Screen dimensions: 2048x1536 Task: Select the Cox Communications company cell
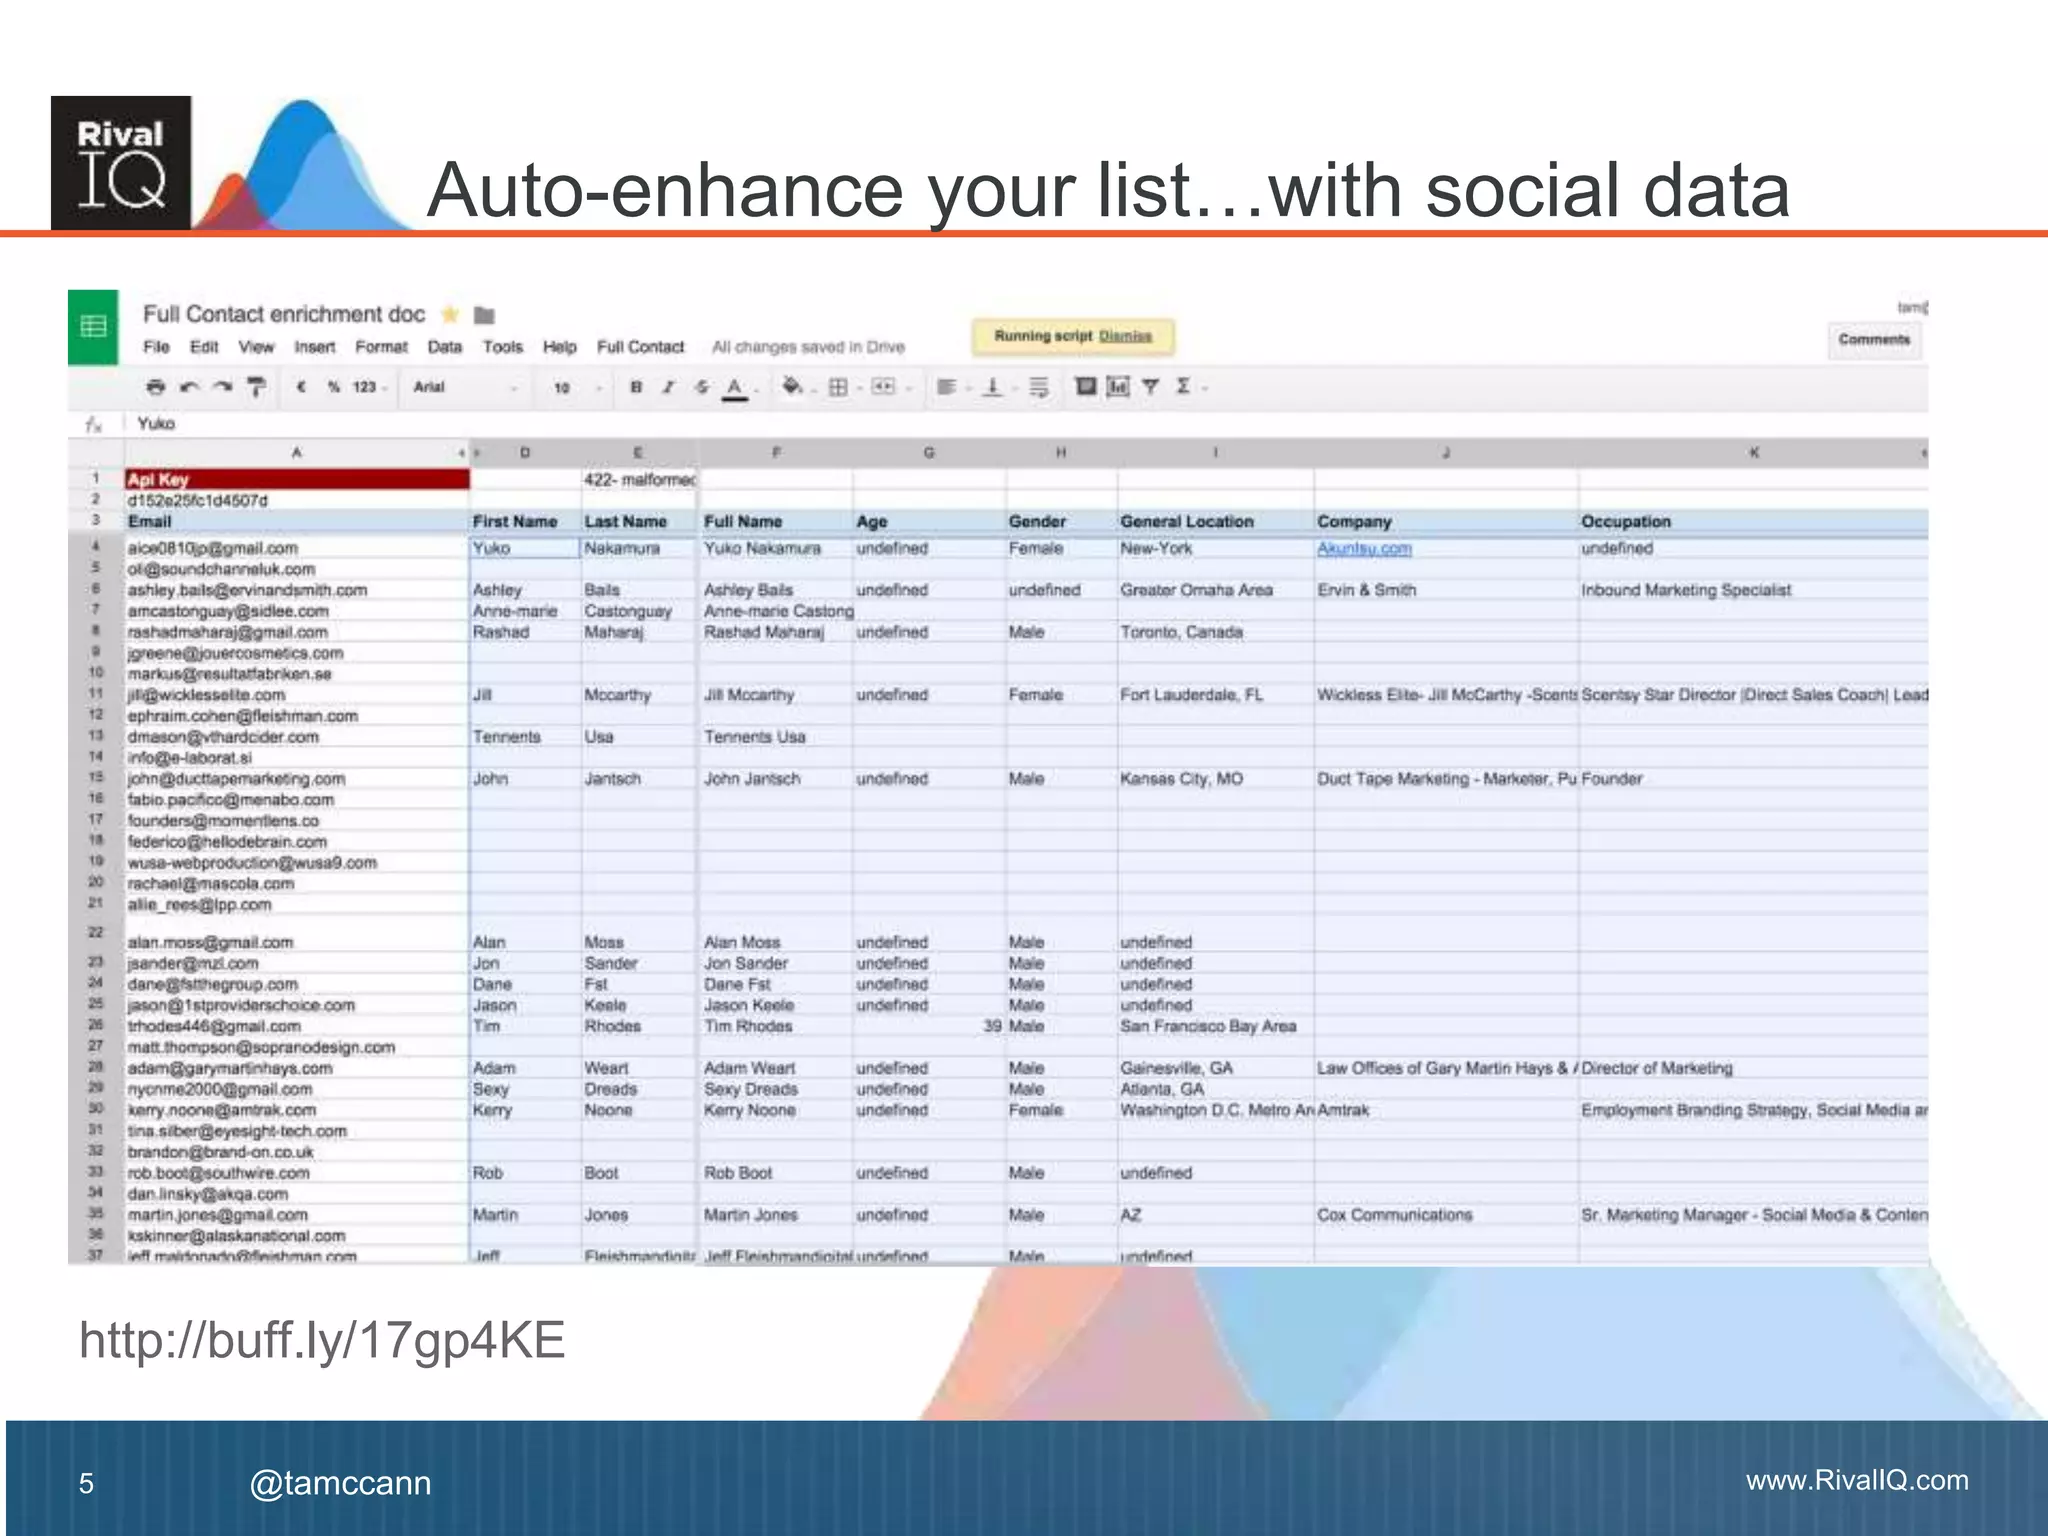[1446, 1215]
